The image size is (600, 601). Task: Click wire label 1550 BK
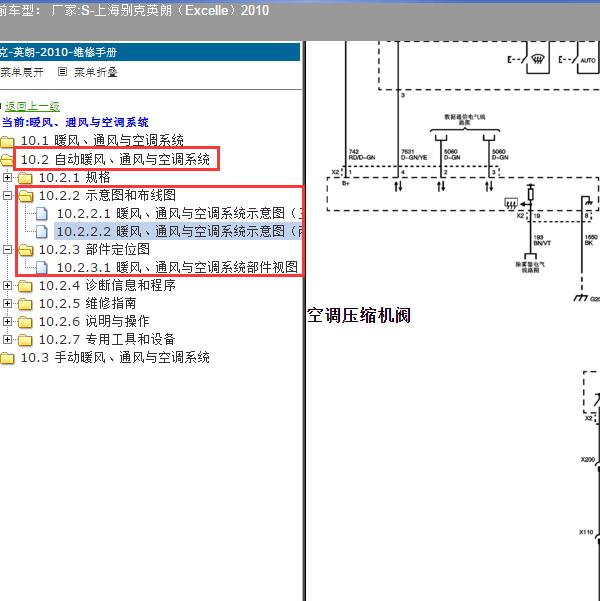591,240
